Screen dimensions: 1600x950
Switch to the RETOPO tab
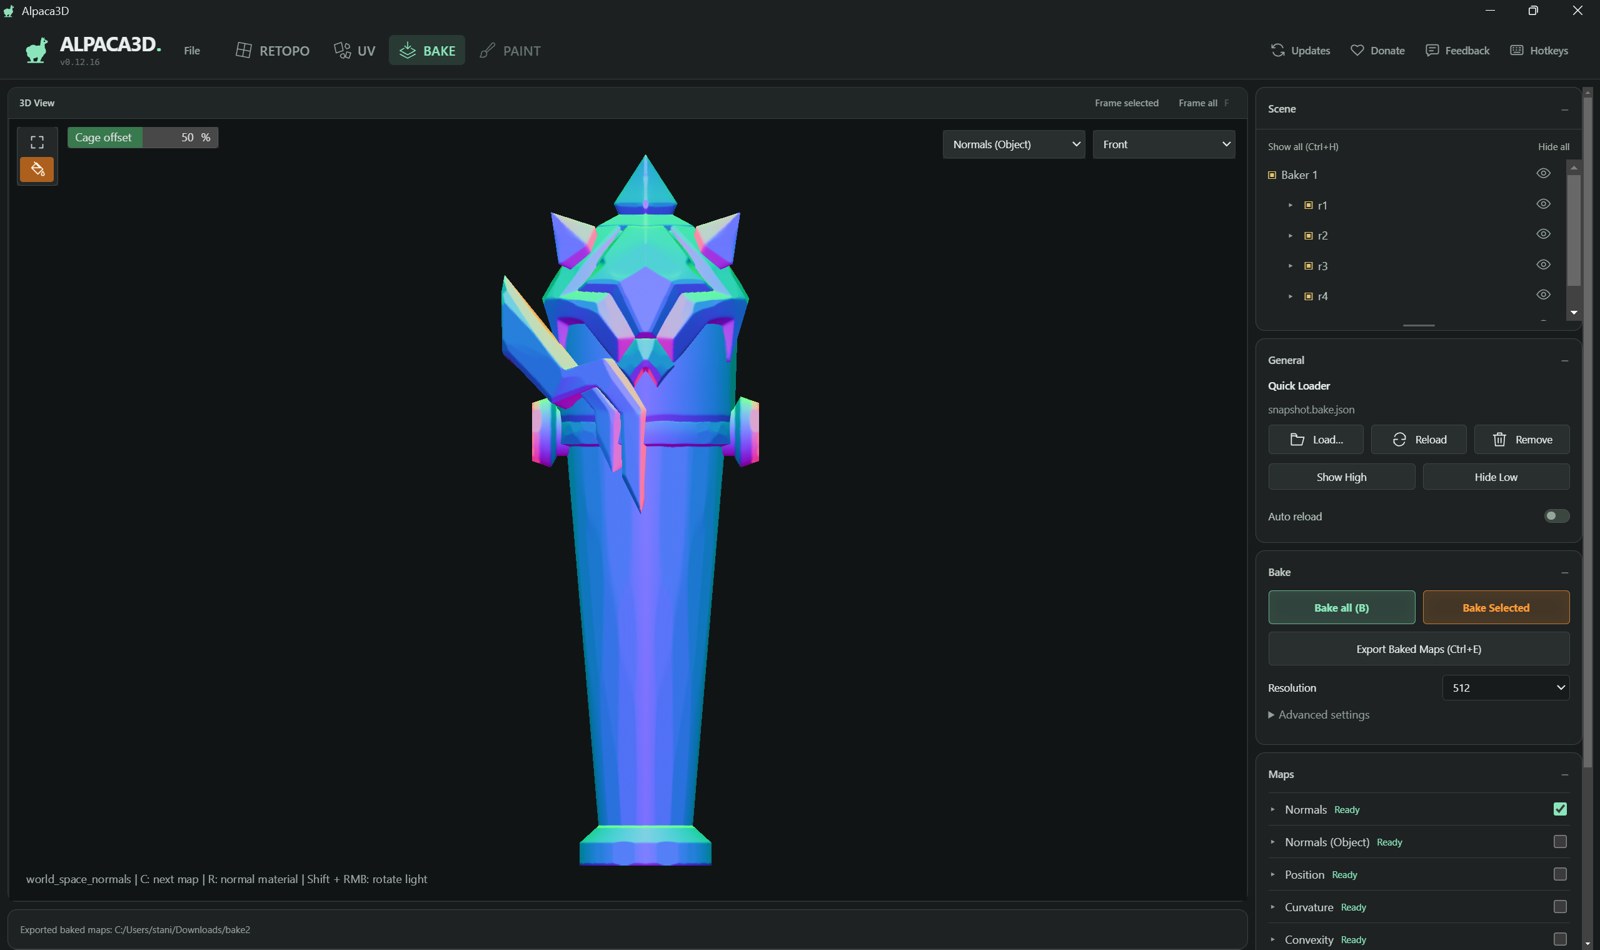click(x=272, y=50)
